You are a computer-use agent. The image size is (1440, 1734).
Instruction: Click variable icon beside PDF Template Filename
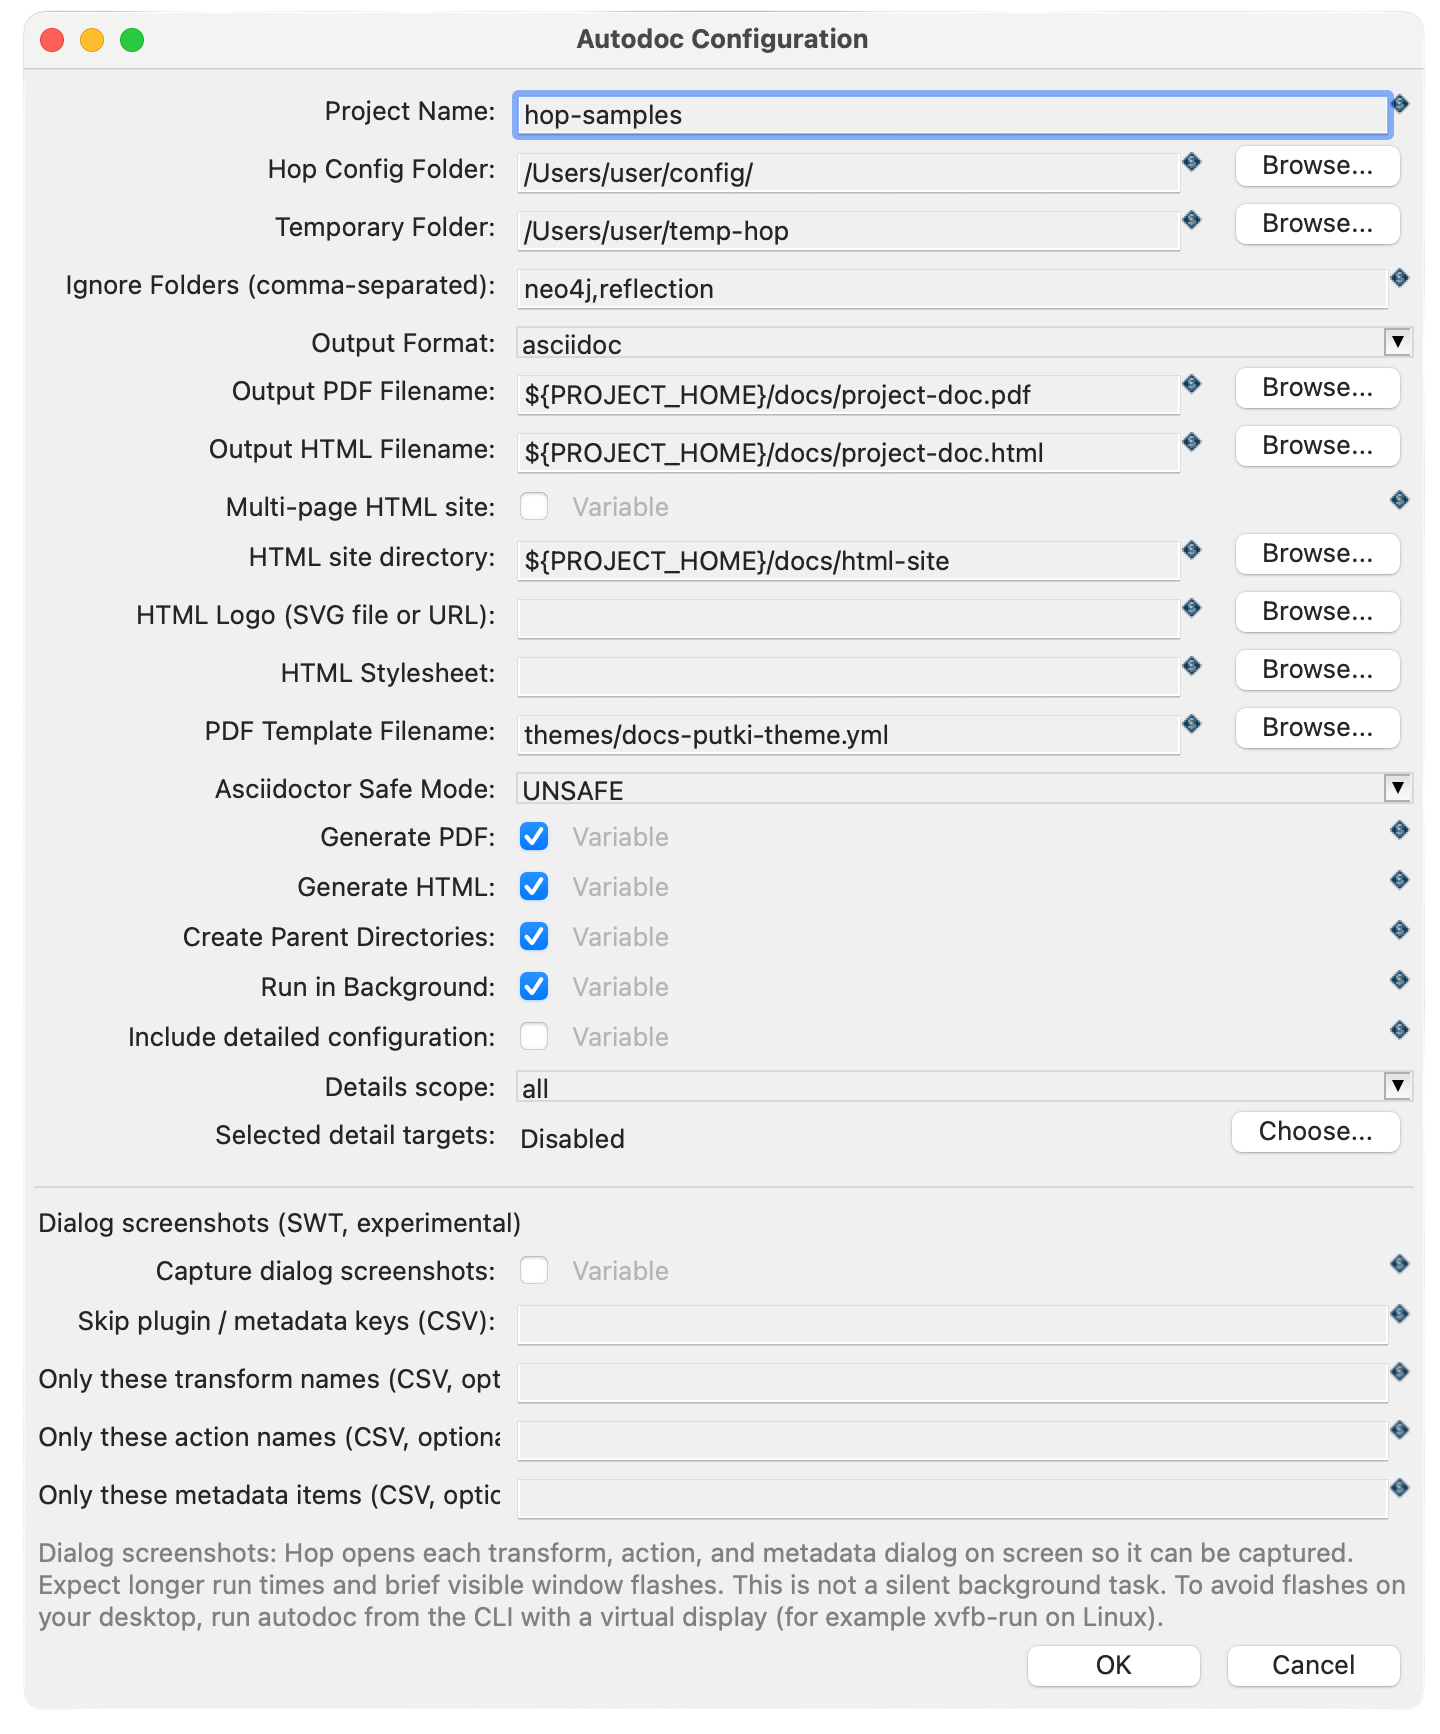(1192, 724)
